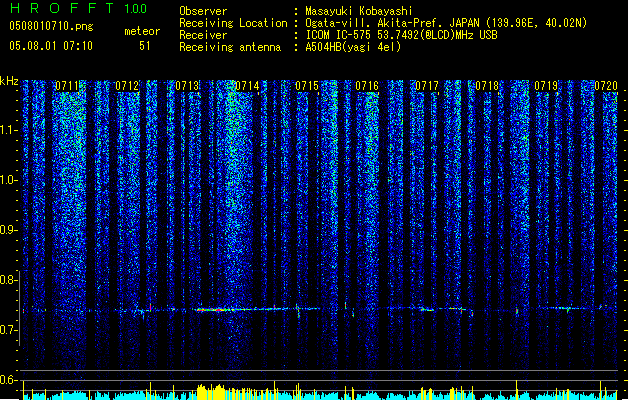Select antenna value A504HB(yagi 4el)
The height and width of the screenshot is (400, 629).
[353, 47]
